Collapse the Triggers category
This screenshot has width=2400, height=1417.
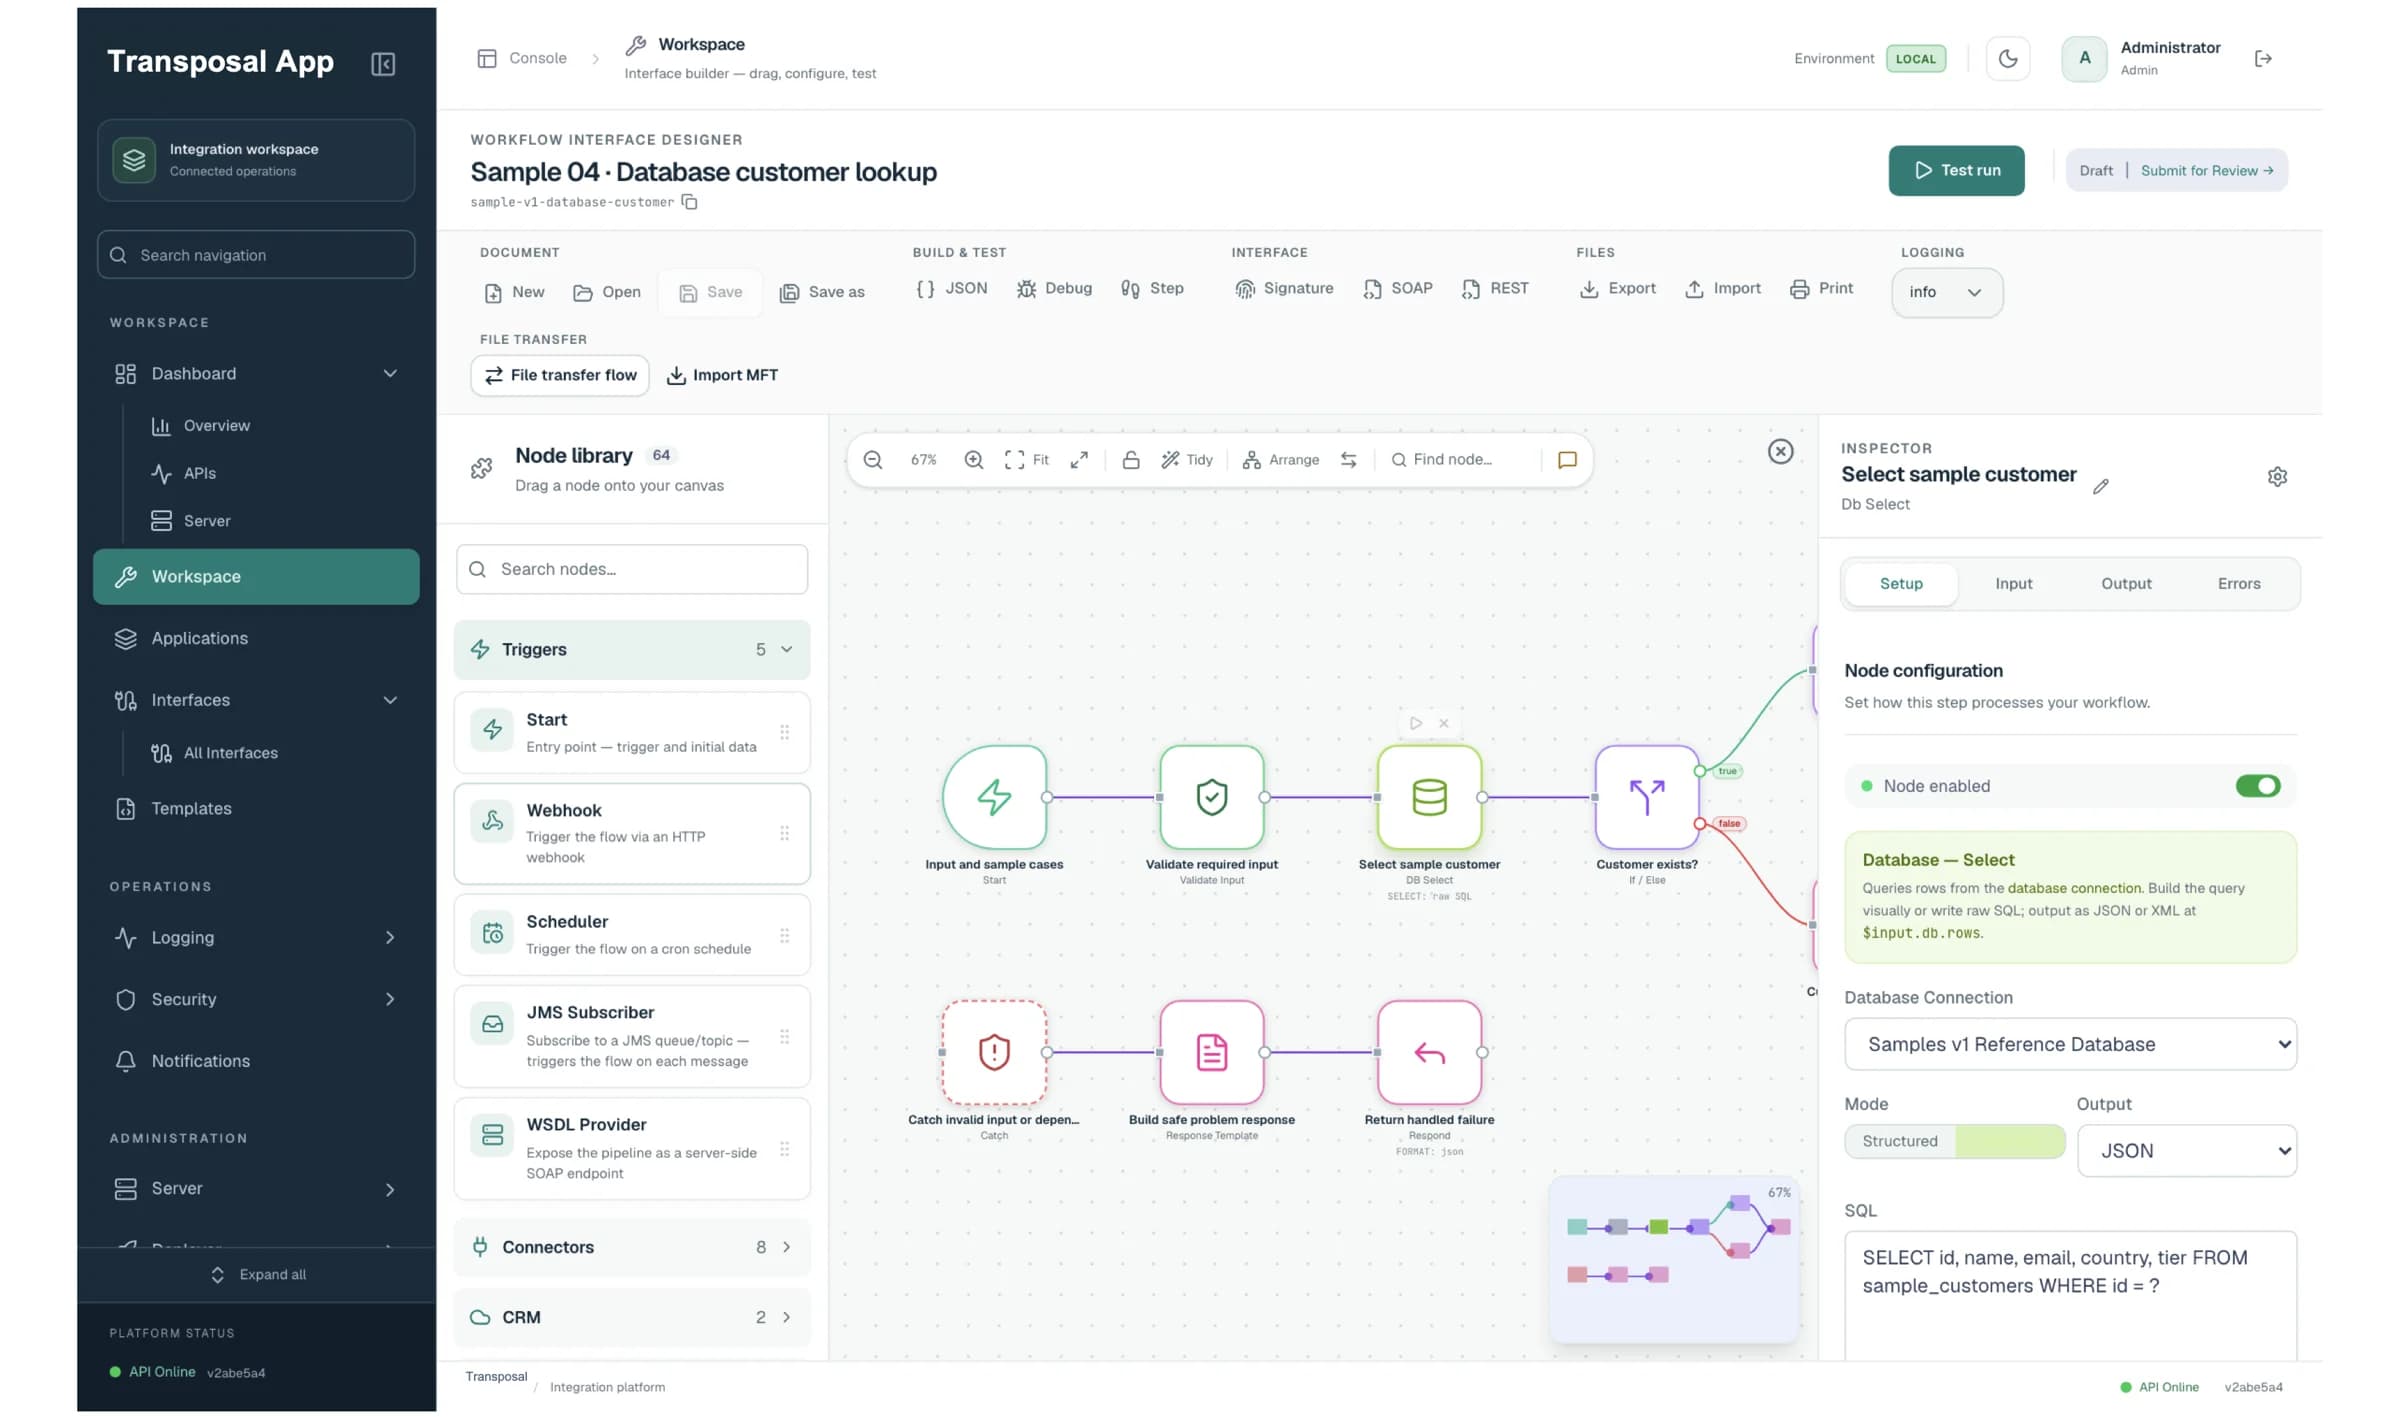[632, 649]
